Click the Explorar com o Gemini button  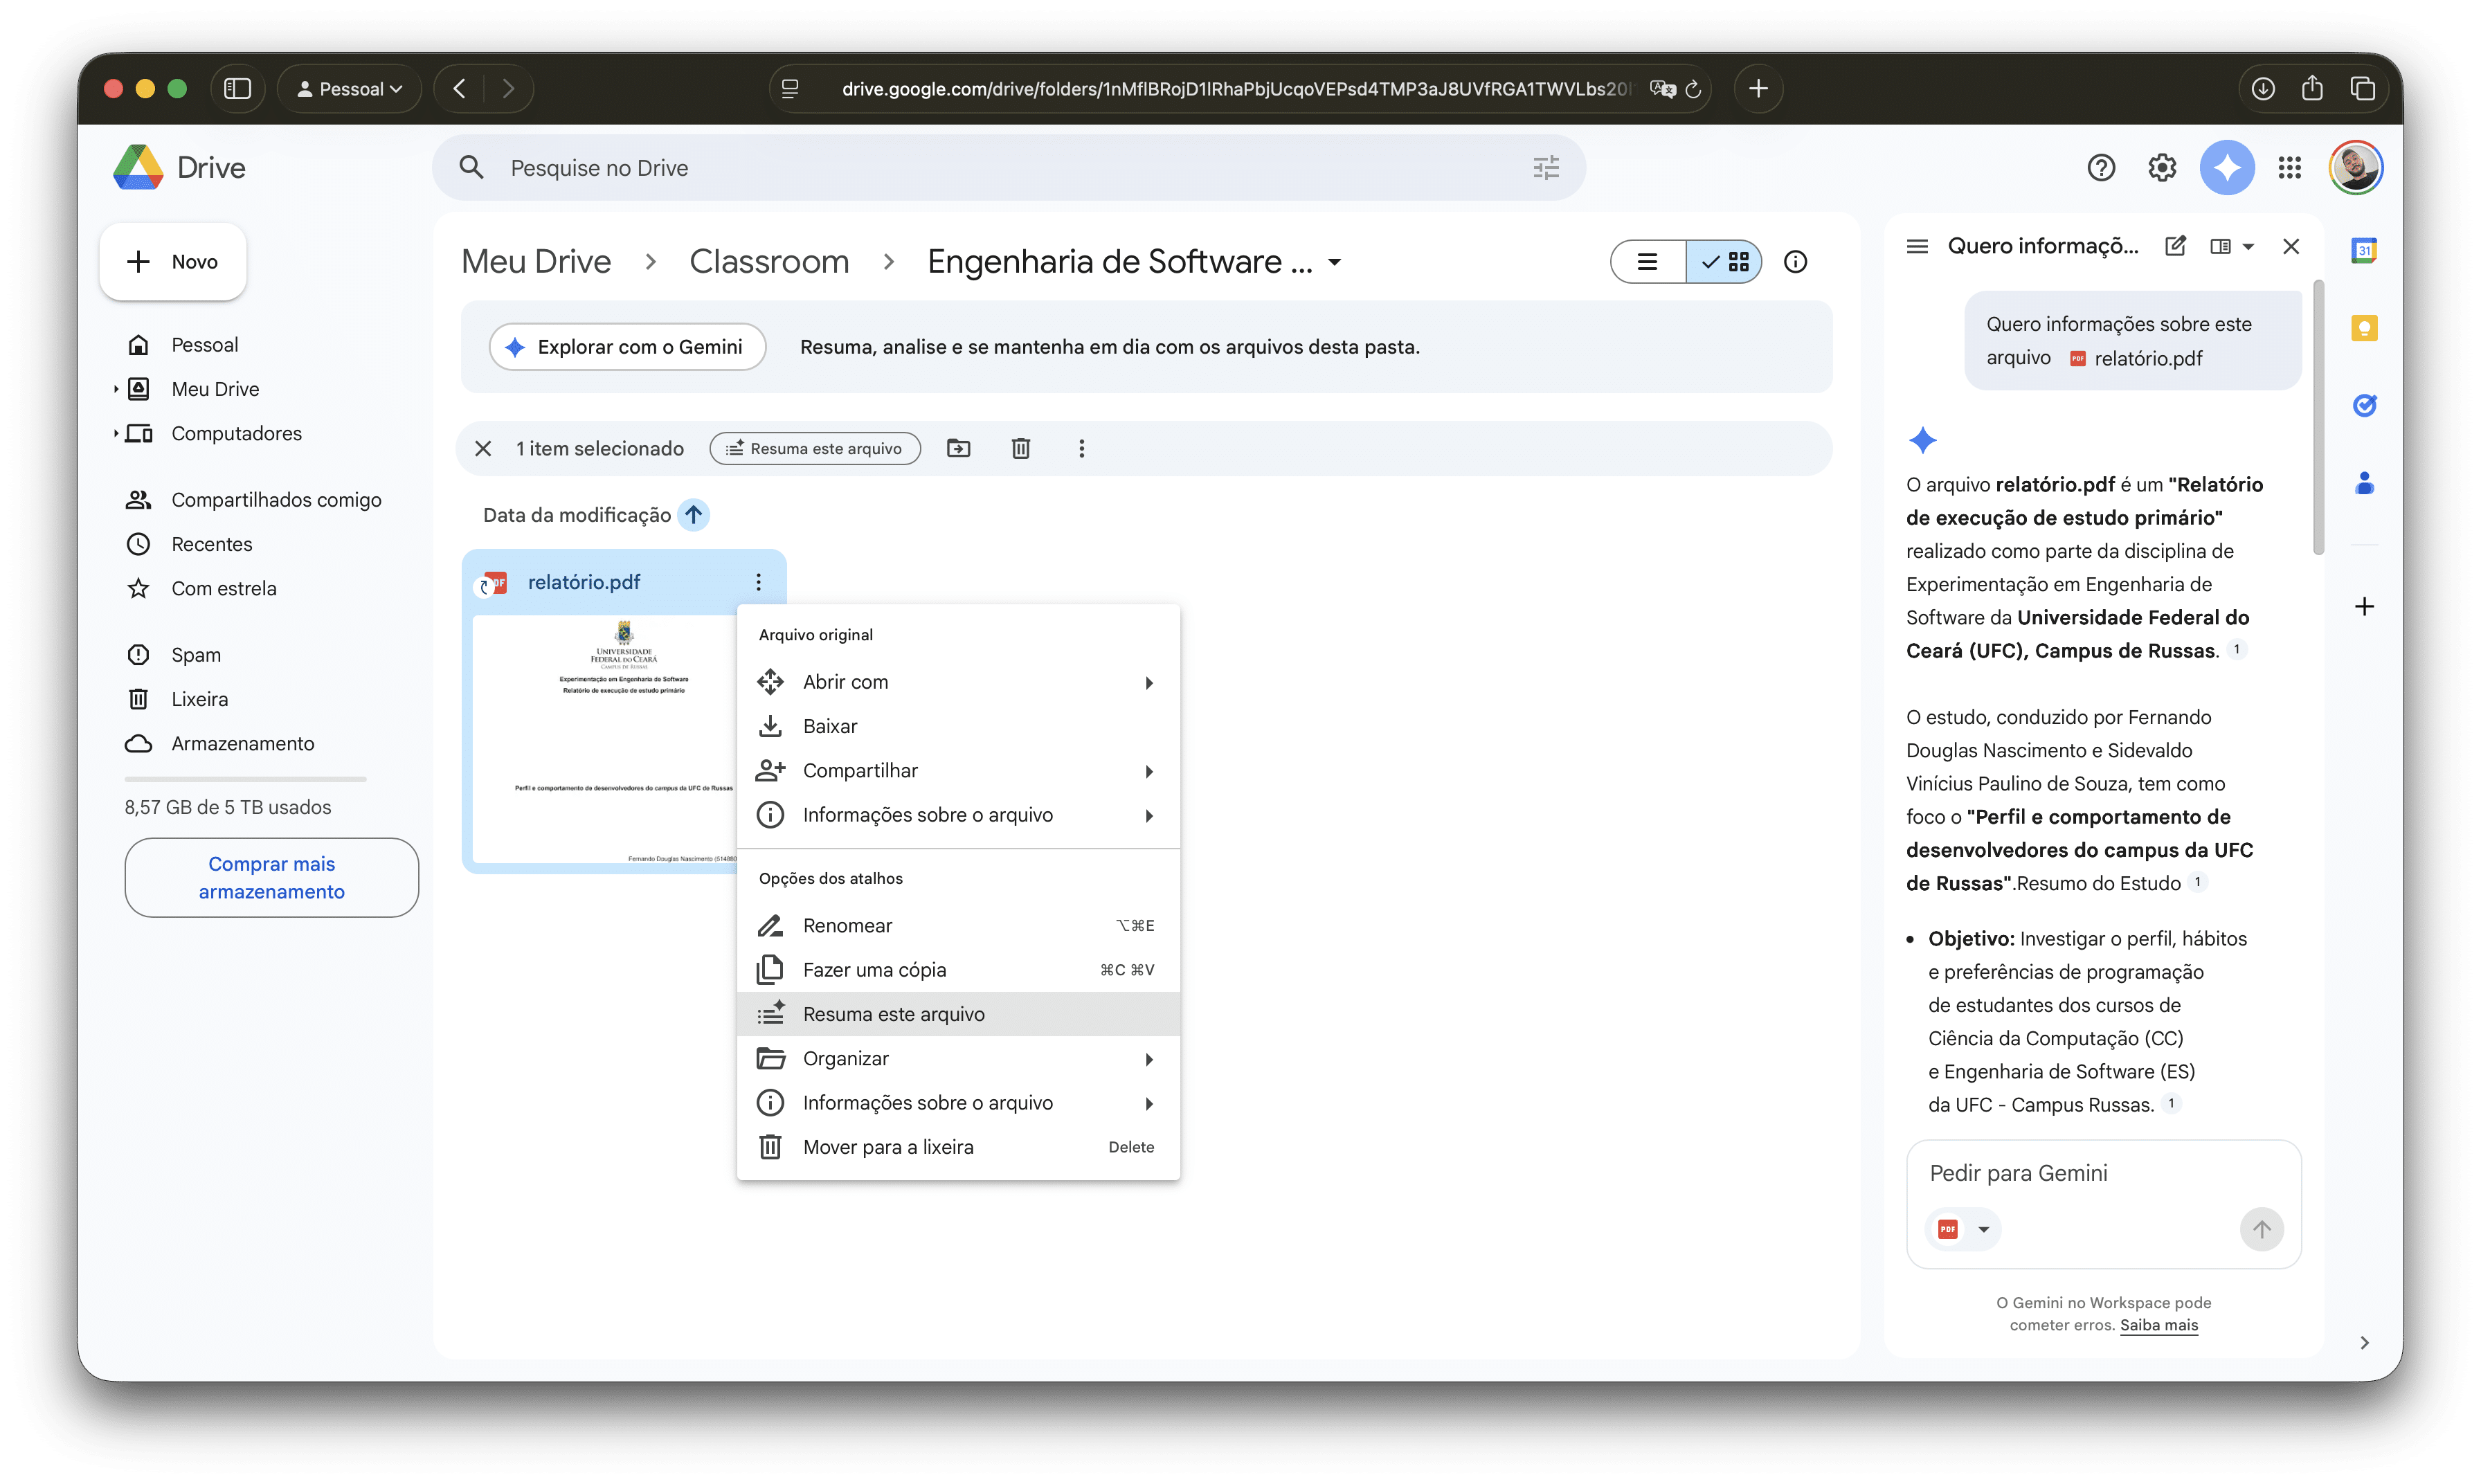pos(627,347)
